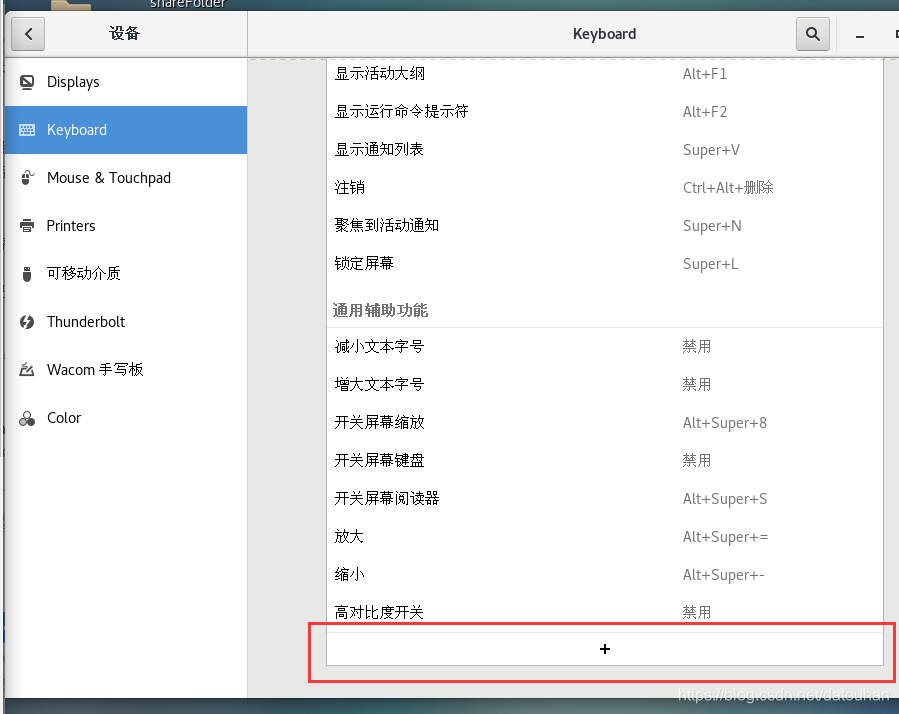Screen dimensions: 899x714
Task: Edit the 聚焦到活动通知 shortcut row
Action: [605, 225]
